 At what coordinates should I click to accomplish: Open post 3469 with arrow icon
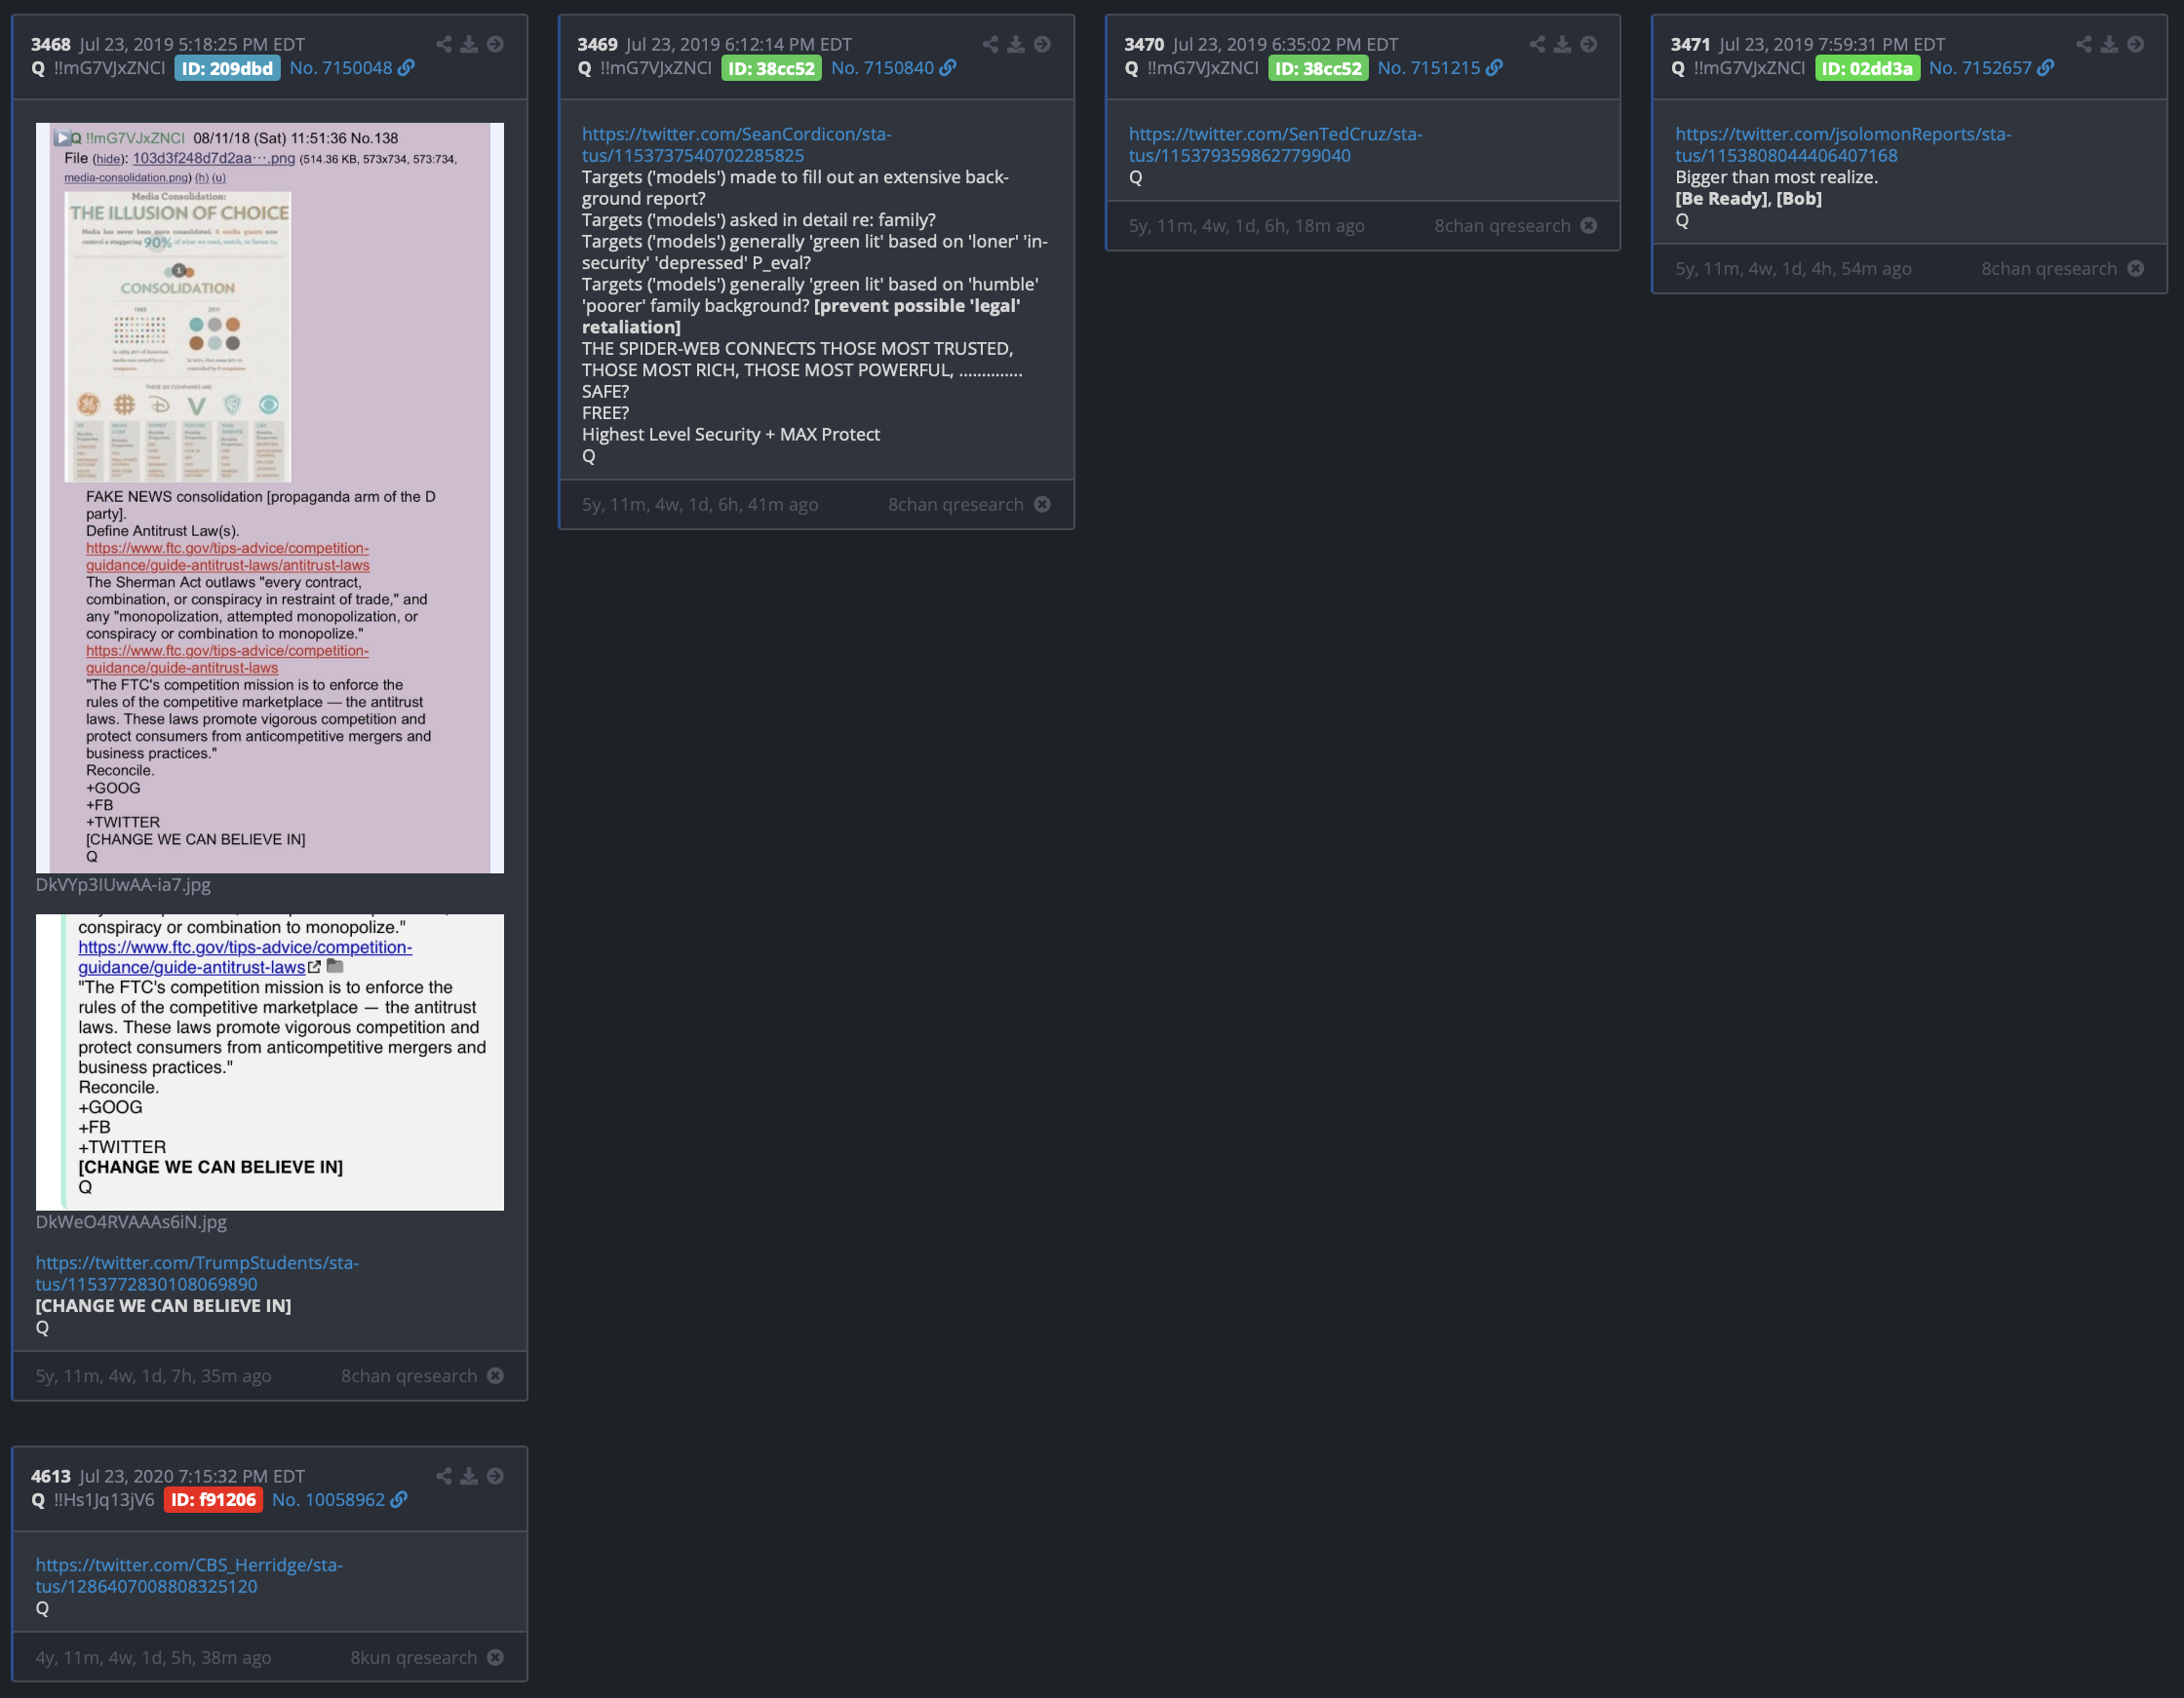(x=1042, y=44)
